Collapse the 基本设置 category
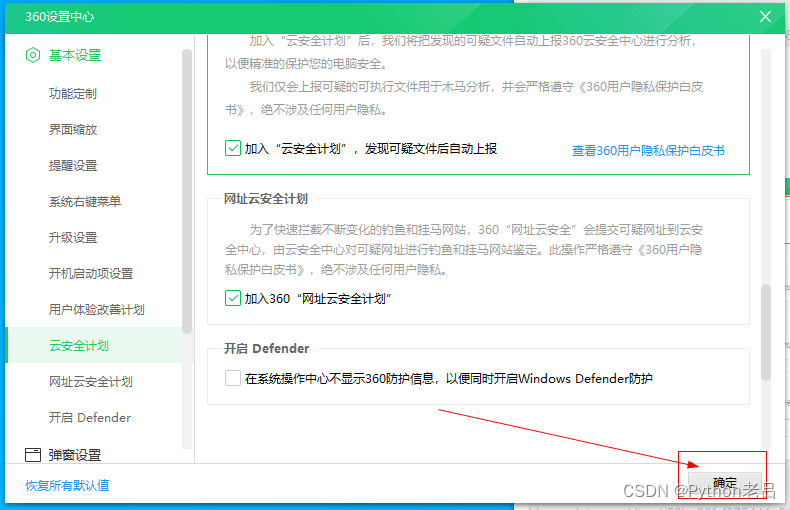 (75, 55)
